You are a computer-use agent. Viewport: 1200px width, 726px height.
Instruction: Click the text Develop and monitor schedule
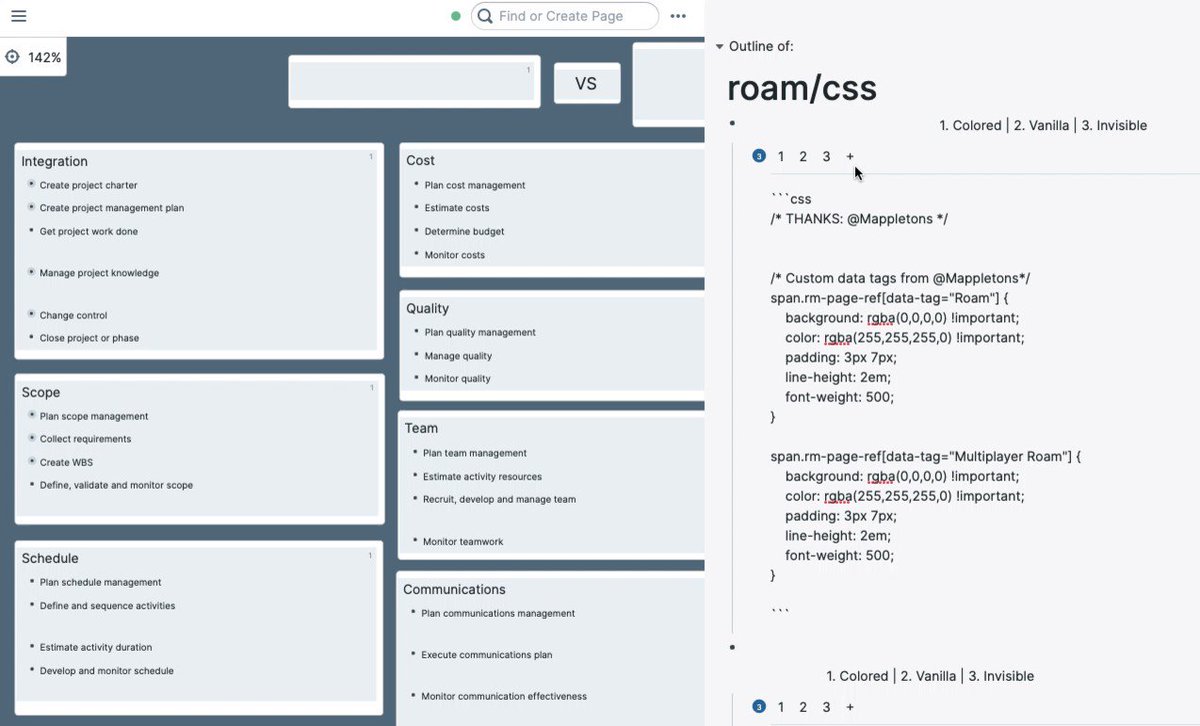(x=107, y=671)
